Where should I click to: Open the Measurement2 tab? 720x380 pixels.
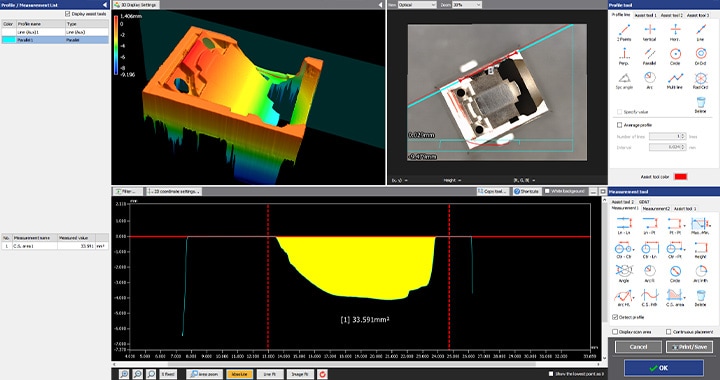point(656,208)
